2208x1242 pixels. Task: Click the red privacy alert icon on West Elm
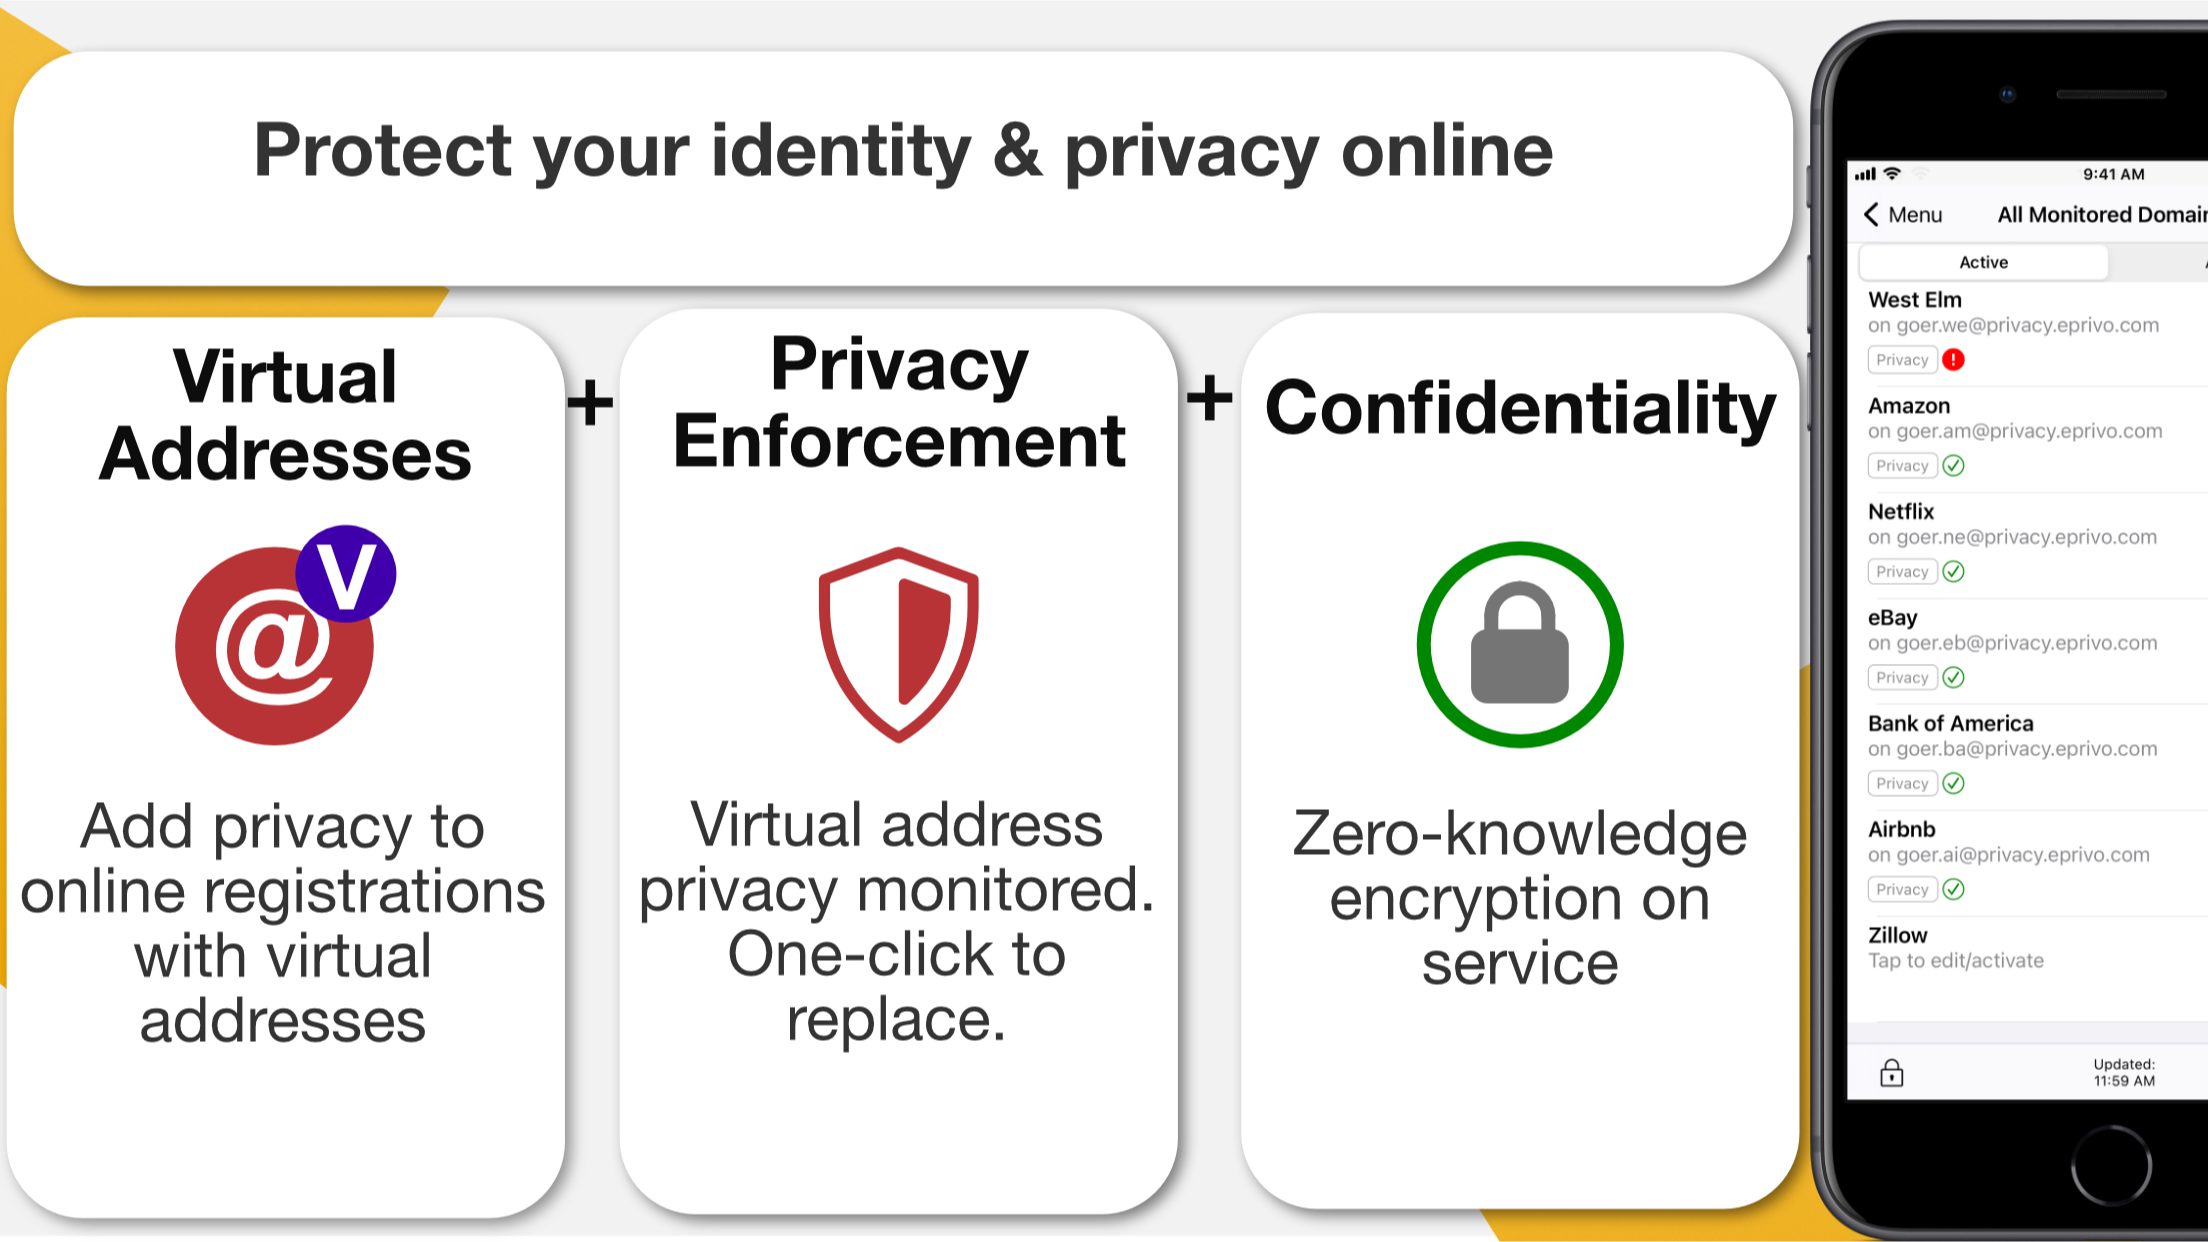[x=1953, y=358]
